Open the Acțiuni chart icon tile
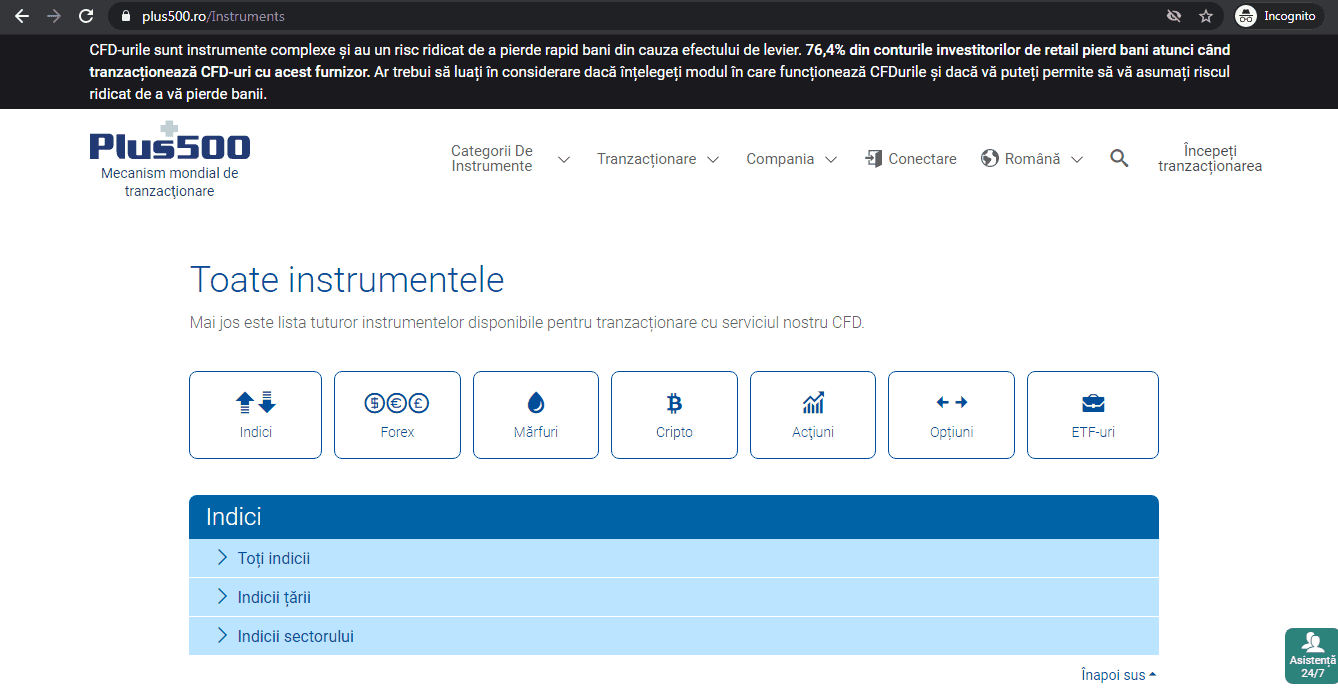 812,415
